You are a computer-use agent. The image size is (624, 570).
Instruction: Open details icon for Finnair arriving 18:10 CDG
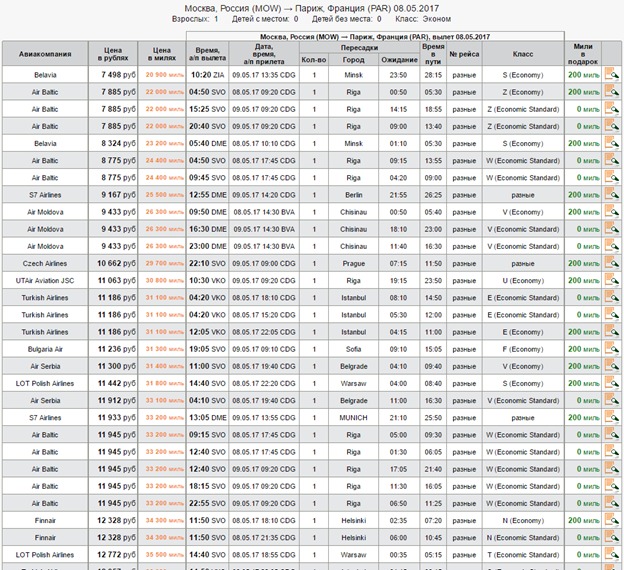coord(612,519)
